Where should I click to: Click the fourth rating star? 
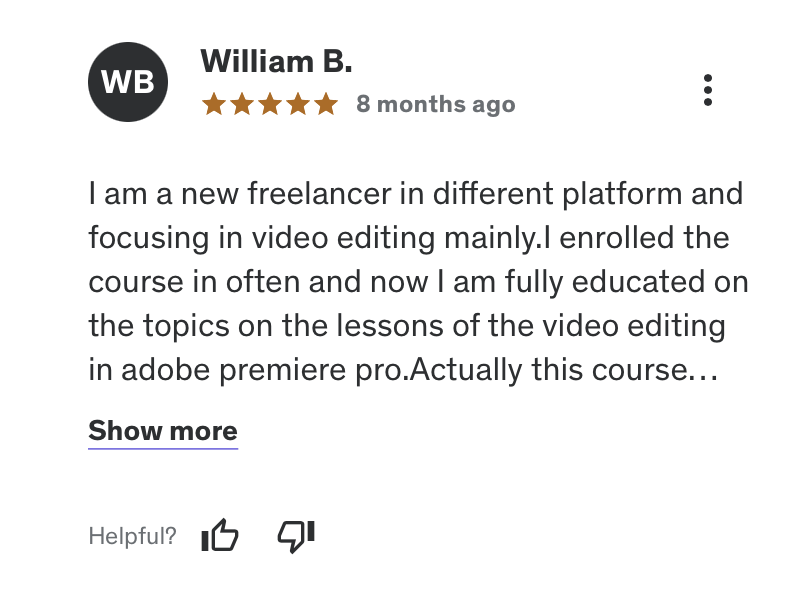[x=298, y=104]
